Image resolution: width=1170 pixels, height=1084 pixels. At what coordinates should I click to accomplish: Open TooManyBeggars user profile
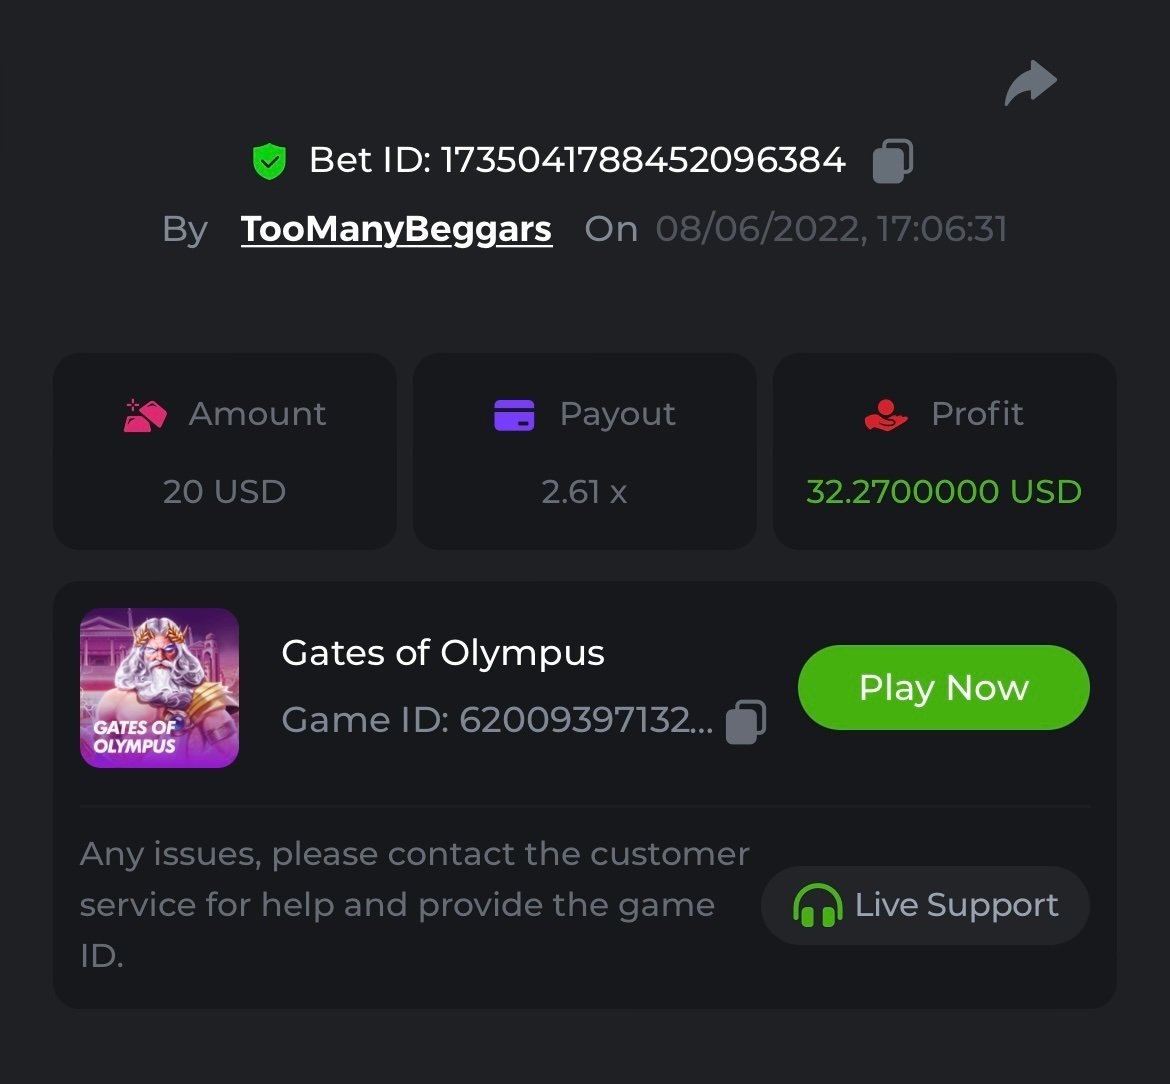396,230
